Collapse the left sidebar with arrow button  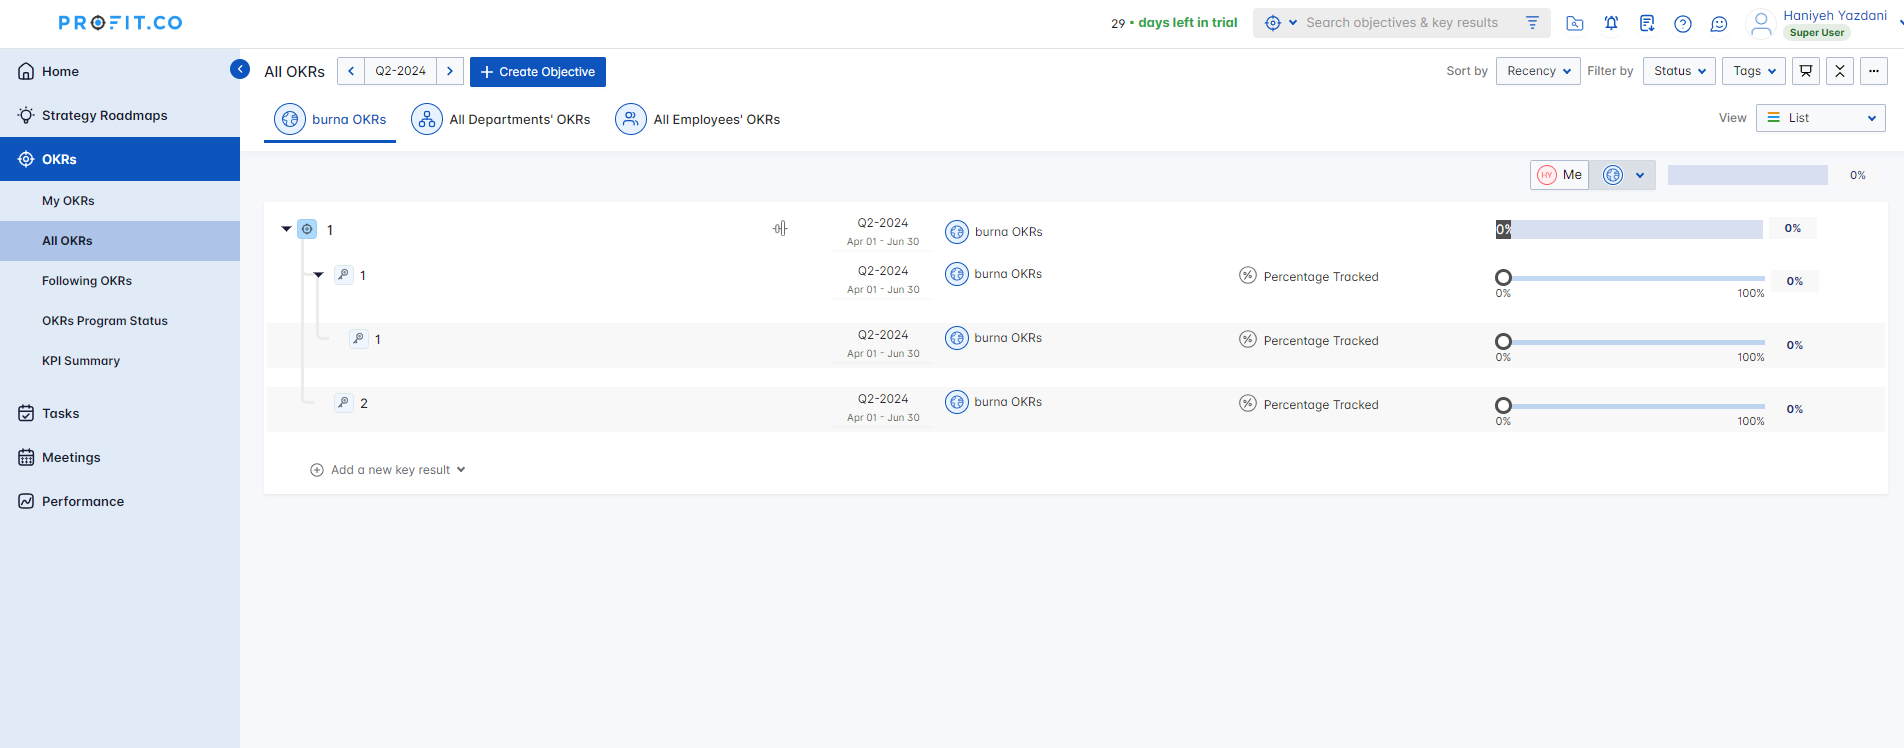point(240,69)
